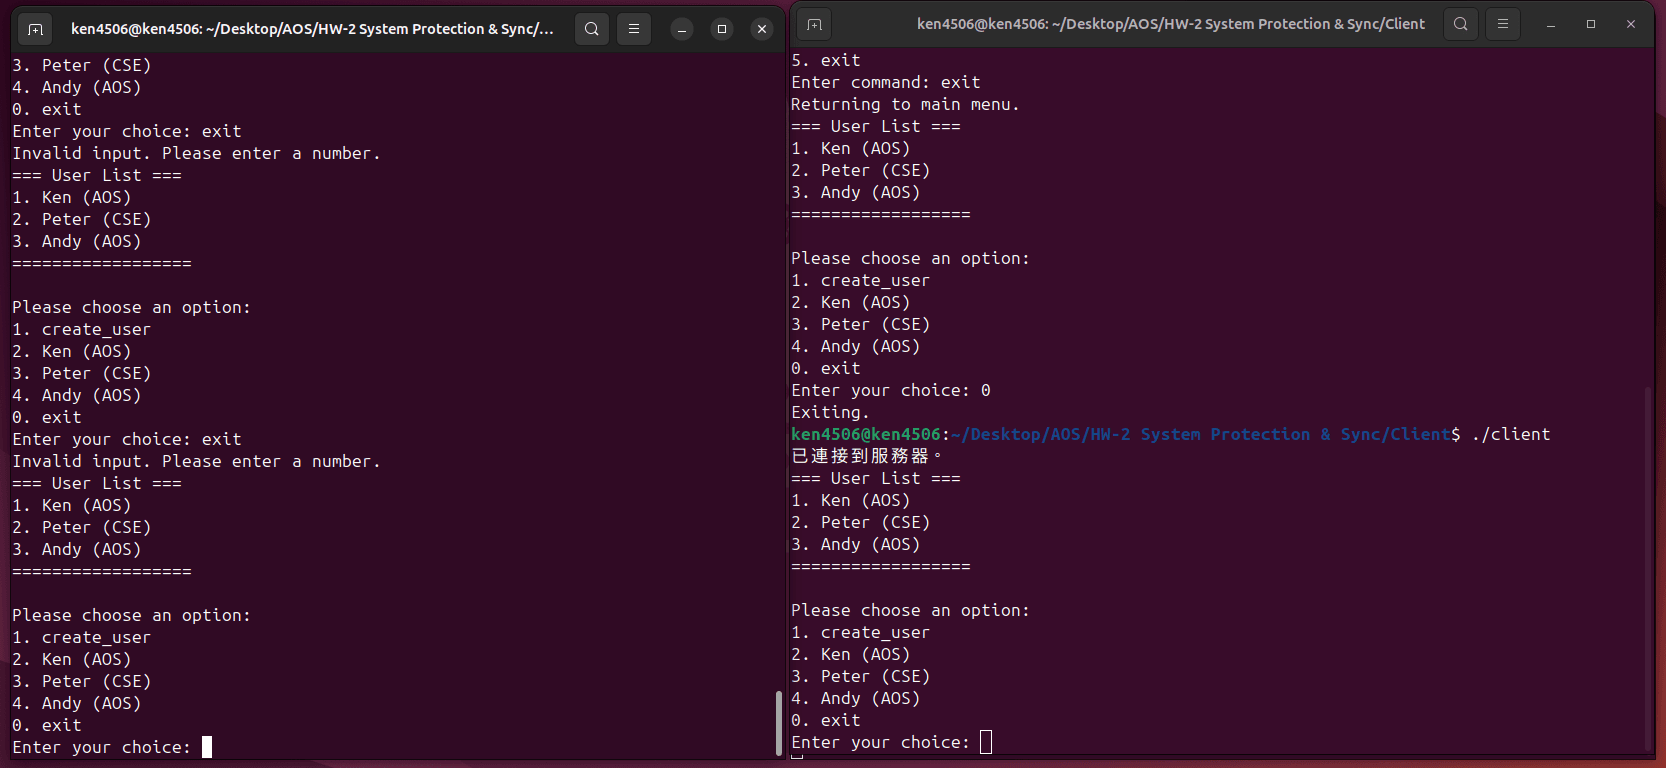Minimize the right Client terminal window
This screenshot has width=1666, height=768.
point(1551,24)
